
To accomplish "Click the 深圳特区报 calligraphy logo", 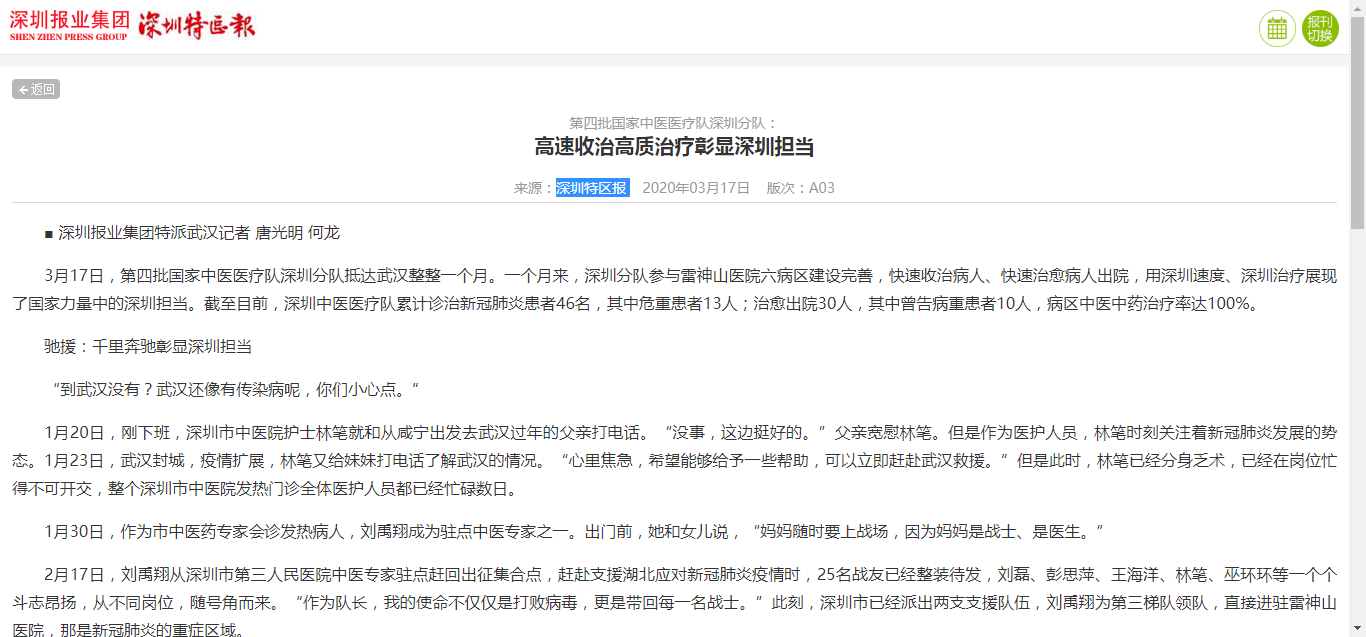I will coord(196,26).
